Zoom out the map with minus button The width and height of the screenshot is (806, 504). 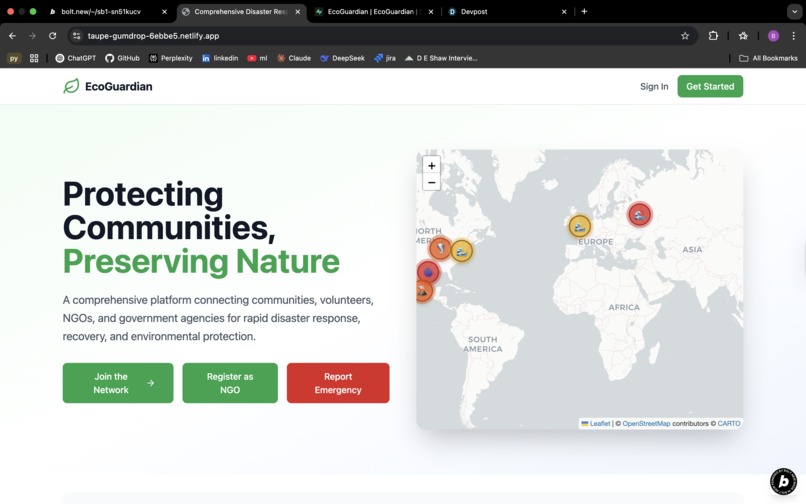[x=432, y=183]
